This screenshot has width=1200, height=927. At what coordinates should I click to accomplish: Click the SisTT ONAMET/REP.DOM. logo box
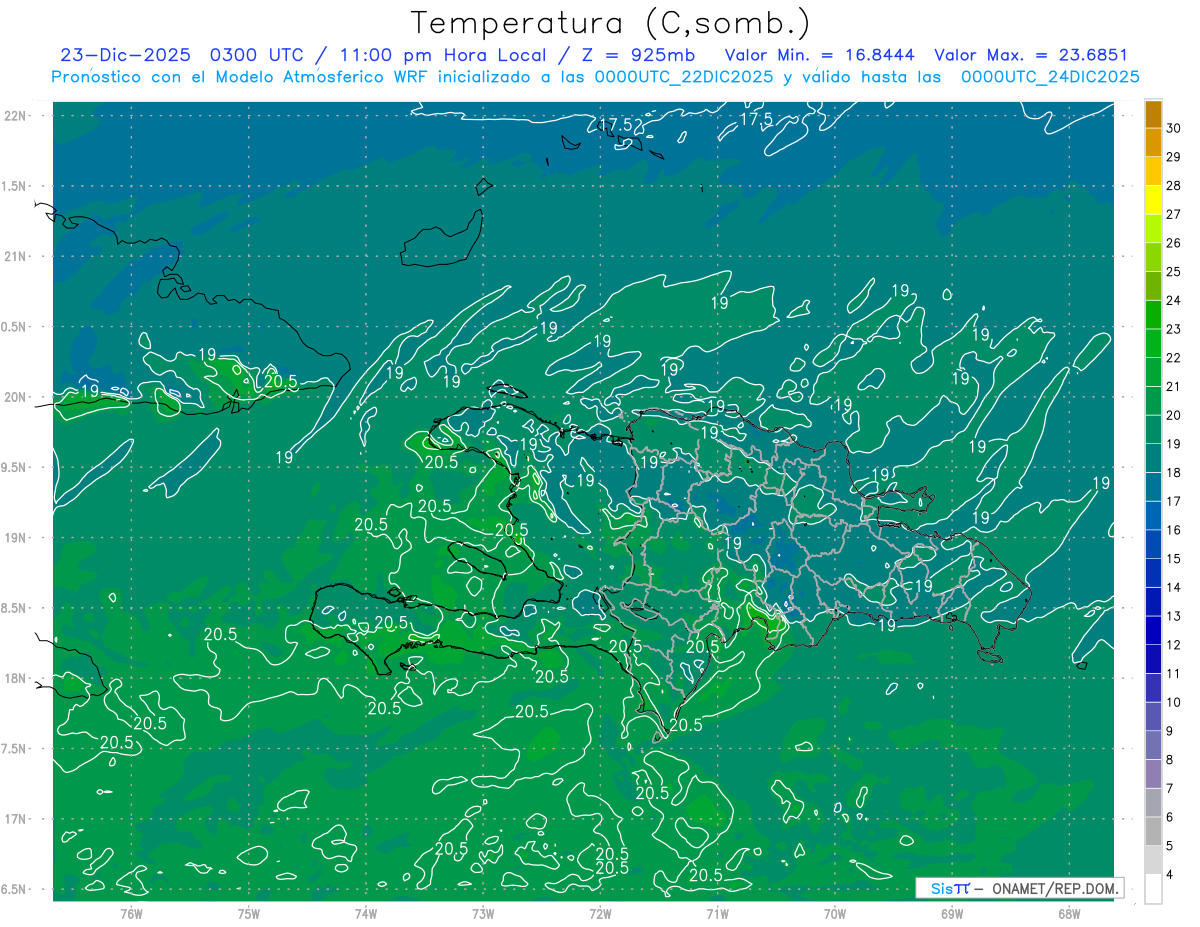click(x=1019, y=888)
